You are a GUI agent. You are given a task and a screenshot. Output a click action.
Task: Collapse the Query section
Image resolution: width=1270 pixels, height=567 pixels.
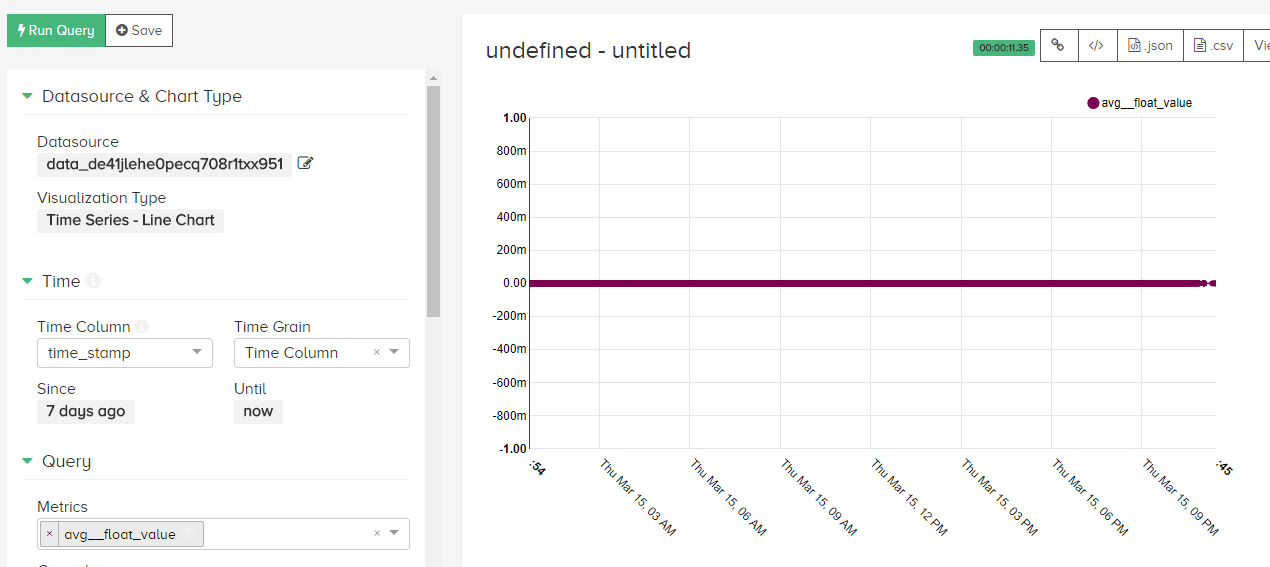(x=27, y=461)
